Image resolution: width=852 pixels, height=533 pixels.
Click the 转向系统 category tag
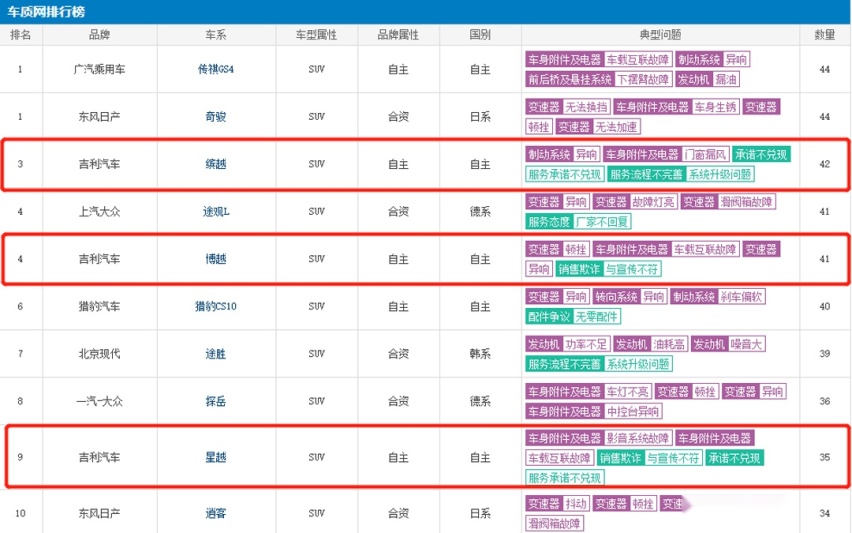click(x=616, y=297)
